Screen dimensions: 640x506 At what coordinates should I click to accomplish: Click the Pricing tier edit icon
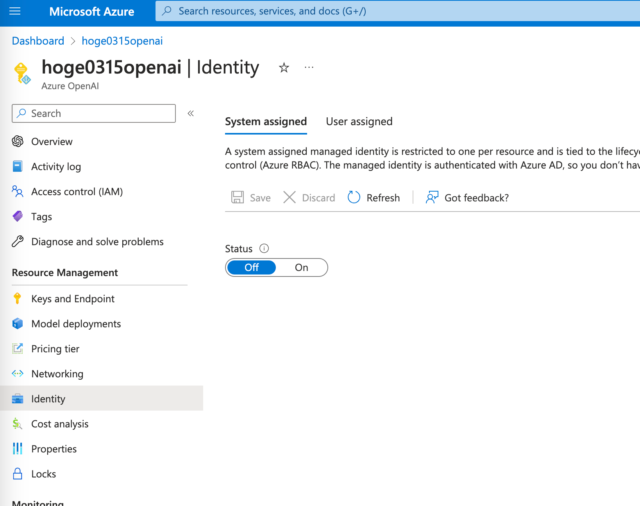click(x=18, y=348)
